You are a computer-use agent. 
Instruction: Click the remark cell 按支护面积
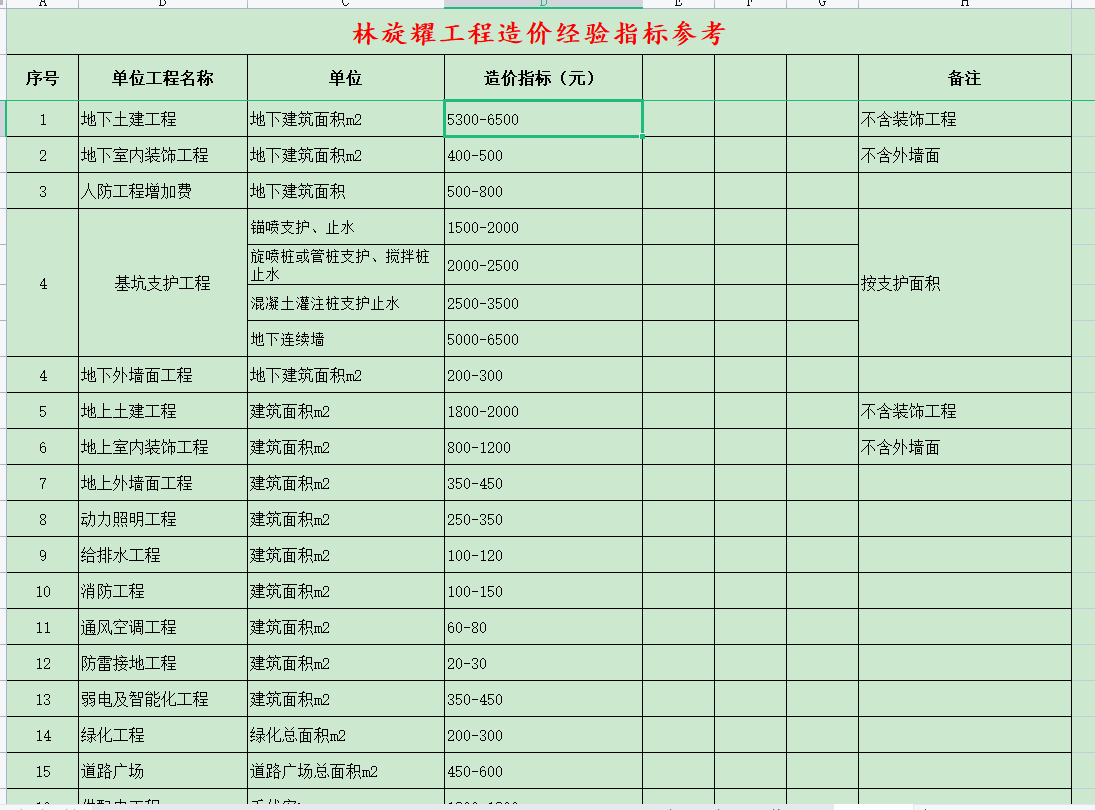964,283
